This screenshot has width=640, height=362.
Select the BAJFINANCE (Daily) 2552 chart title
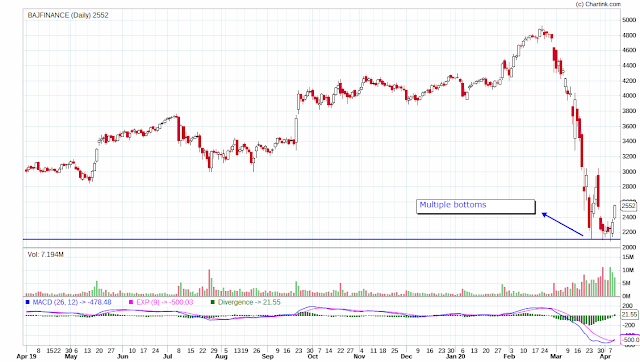pos(68,16)
